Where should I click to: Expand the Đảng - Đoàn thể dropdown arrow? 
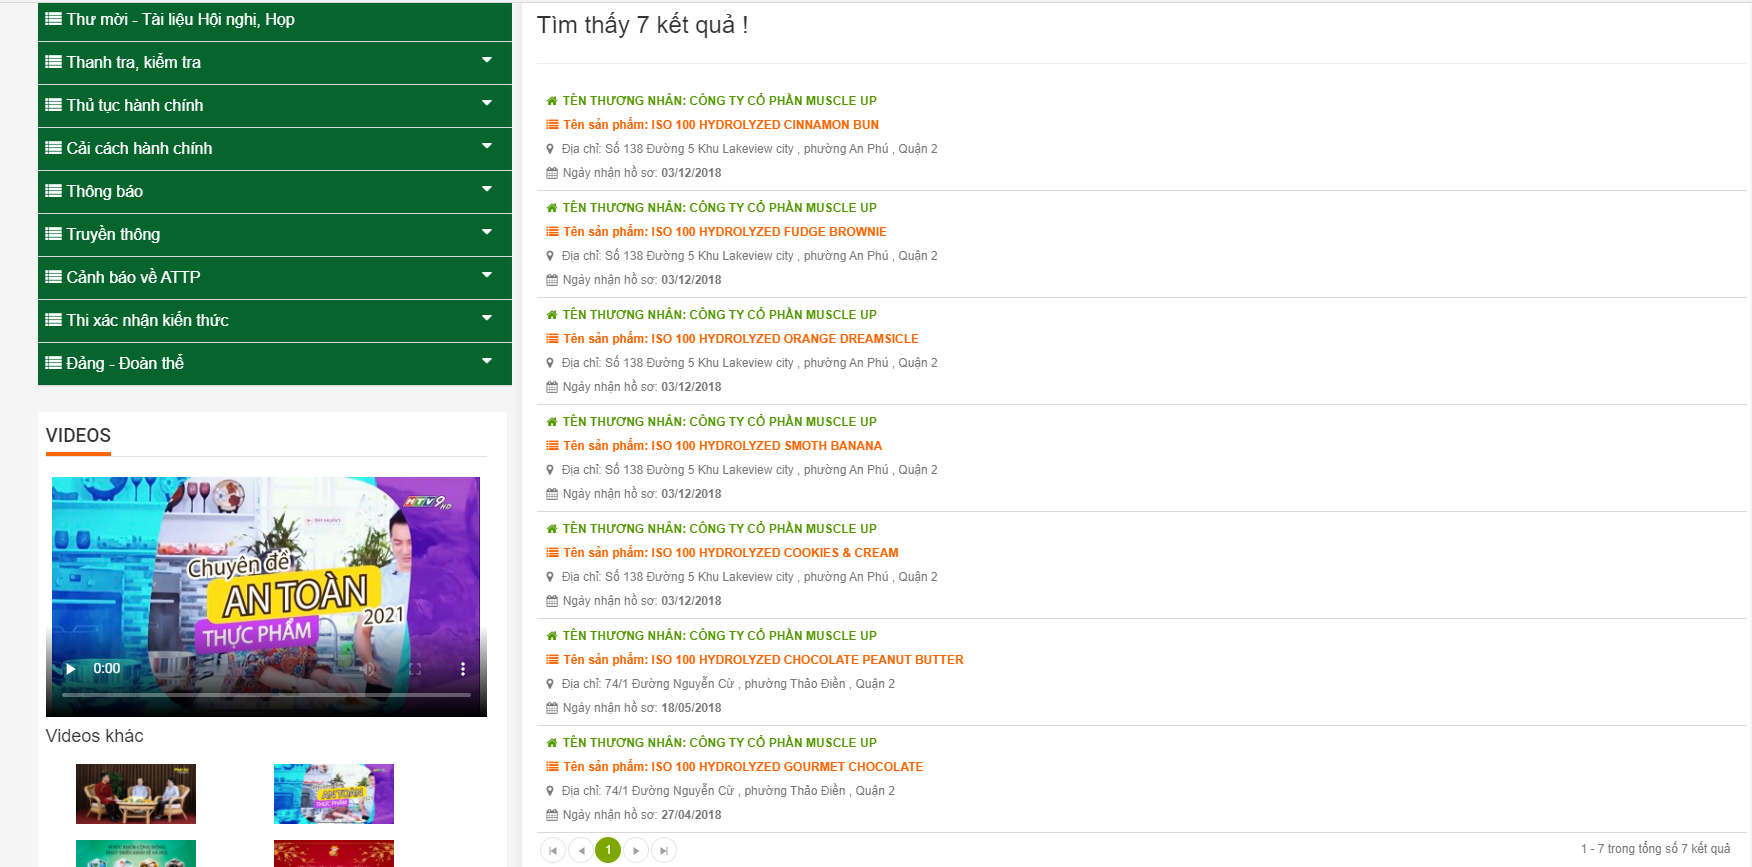(x=487, y=362)
